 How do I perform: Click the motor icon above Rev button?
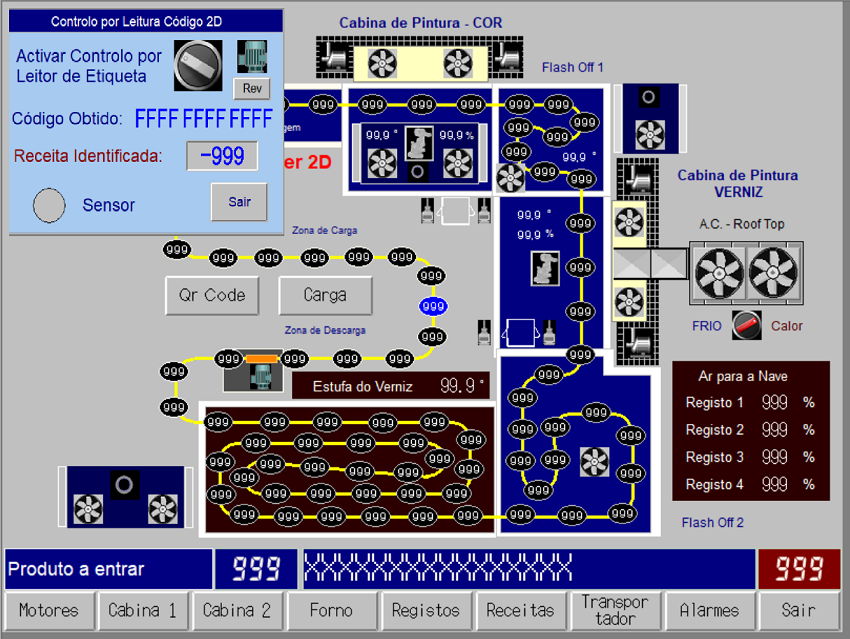[x=252, y=56]
